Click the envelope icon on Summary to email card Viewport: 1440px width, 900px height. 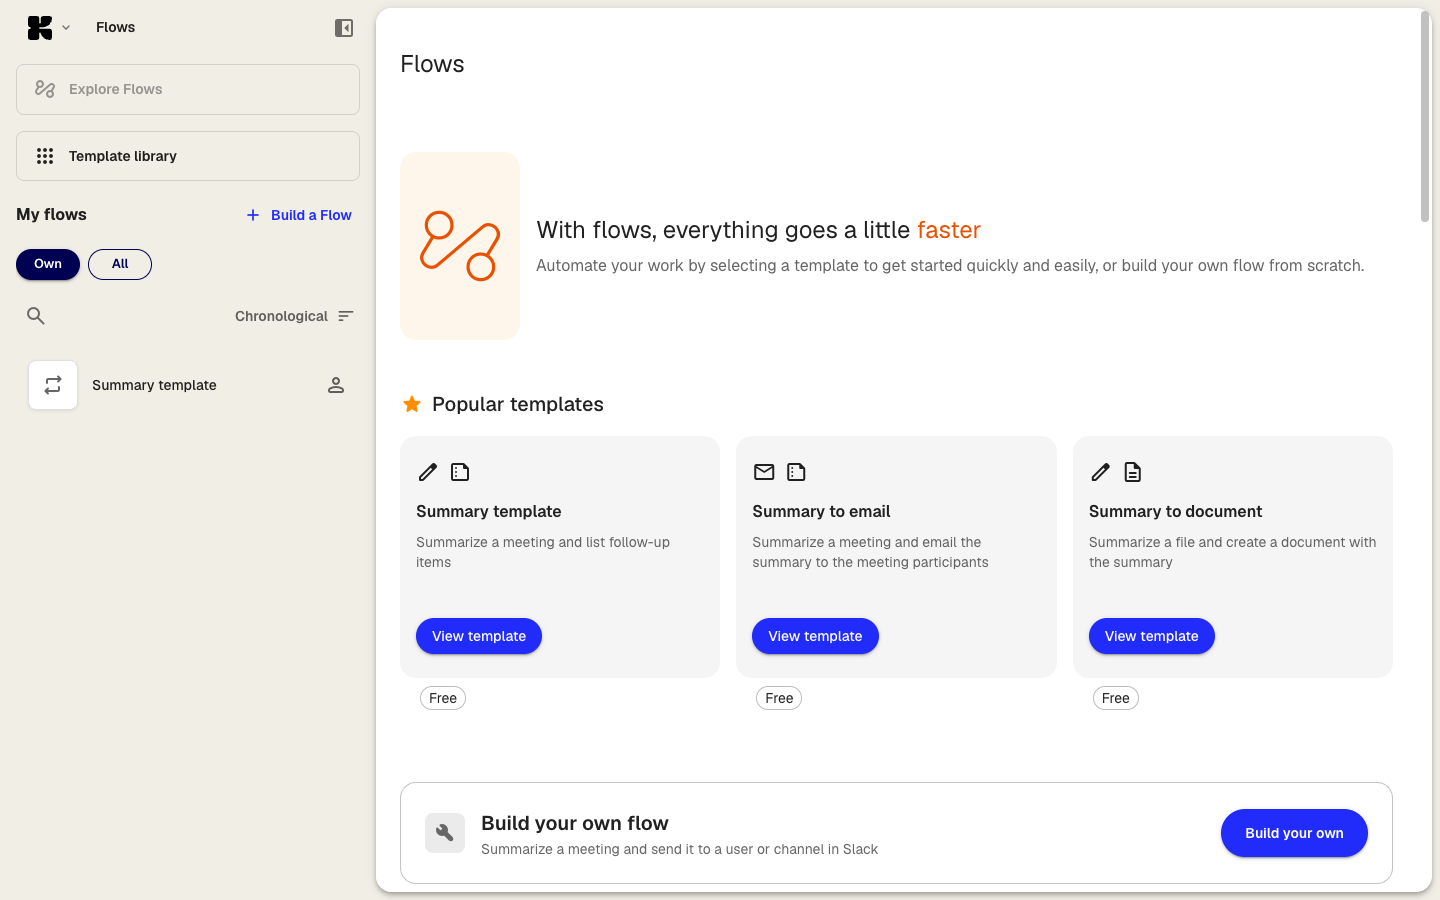(764, 472)
